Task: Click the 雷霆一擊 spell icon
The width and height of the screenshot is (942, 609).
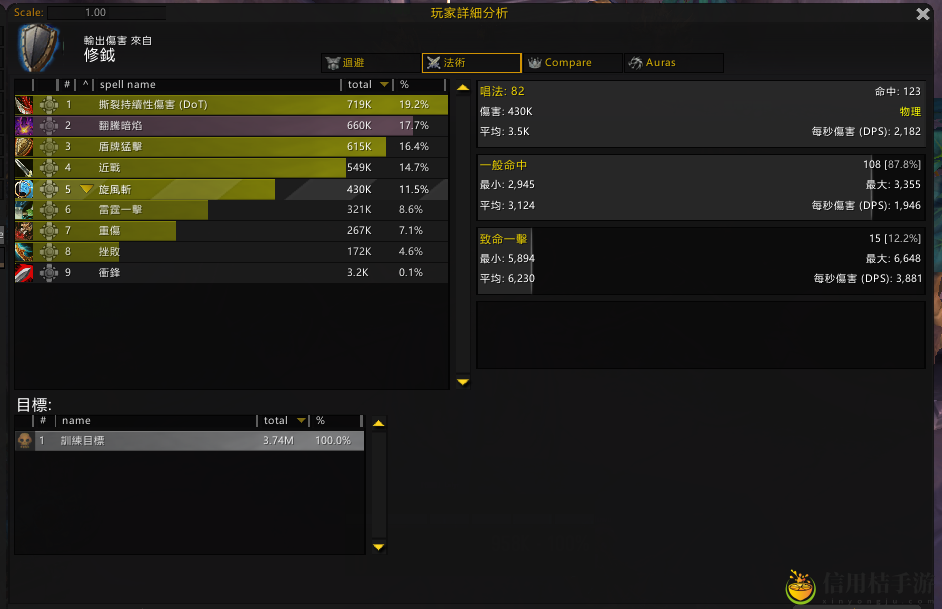Action: [24, 210]
